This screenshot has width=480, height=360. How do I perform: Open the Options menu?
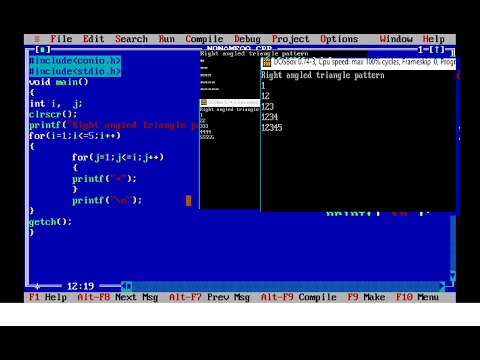(339, 39)
